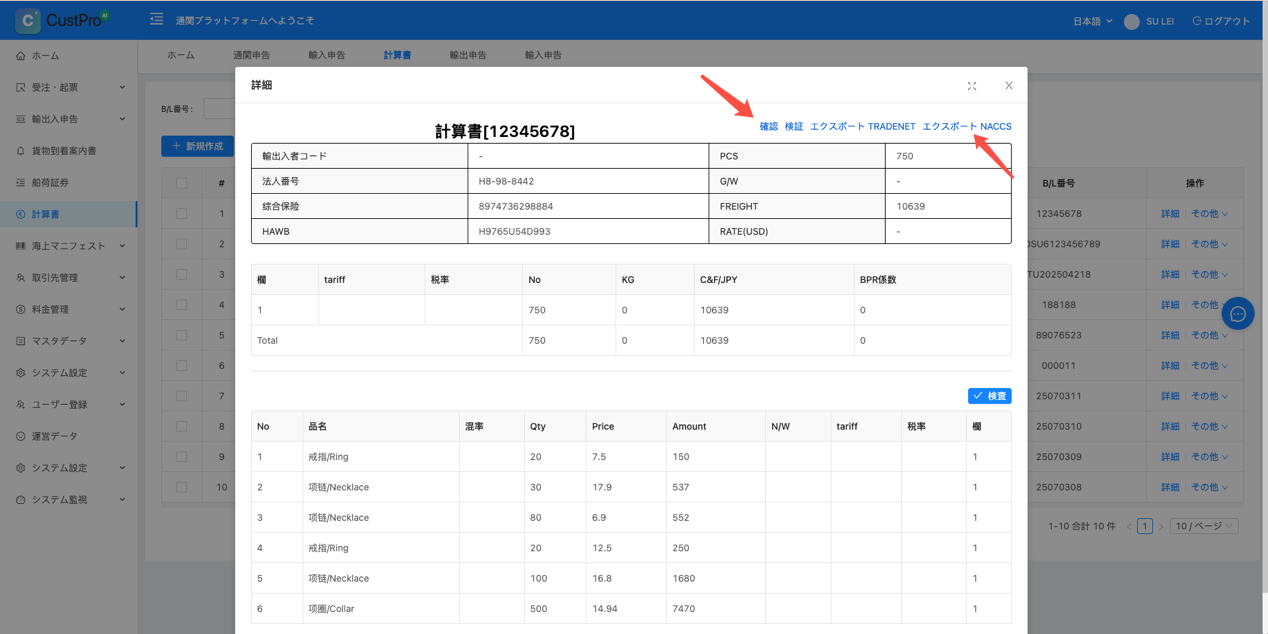The height and width of the screenshot is (634, 1268).
Task: Tick the checkbox for row 1
Action: coord(181,213)
